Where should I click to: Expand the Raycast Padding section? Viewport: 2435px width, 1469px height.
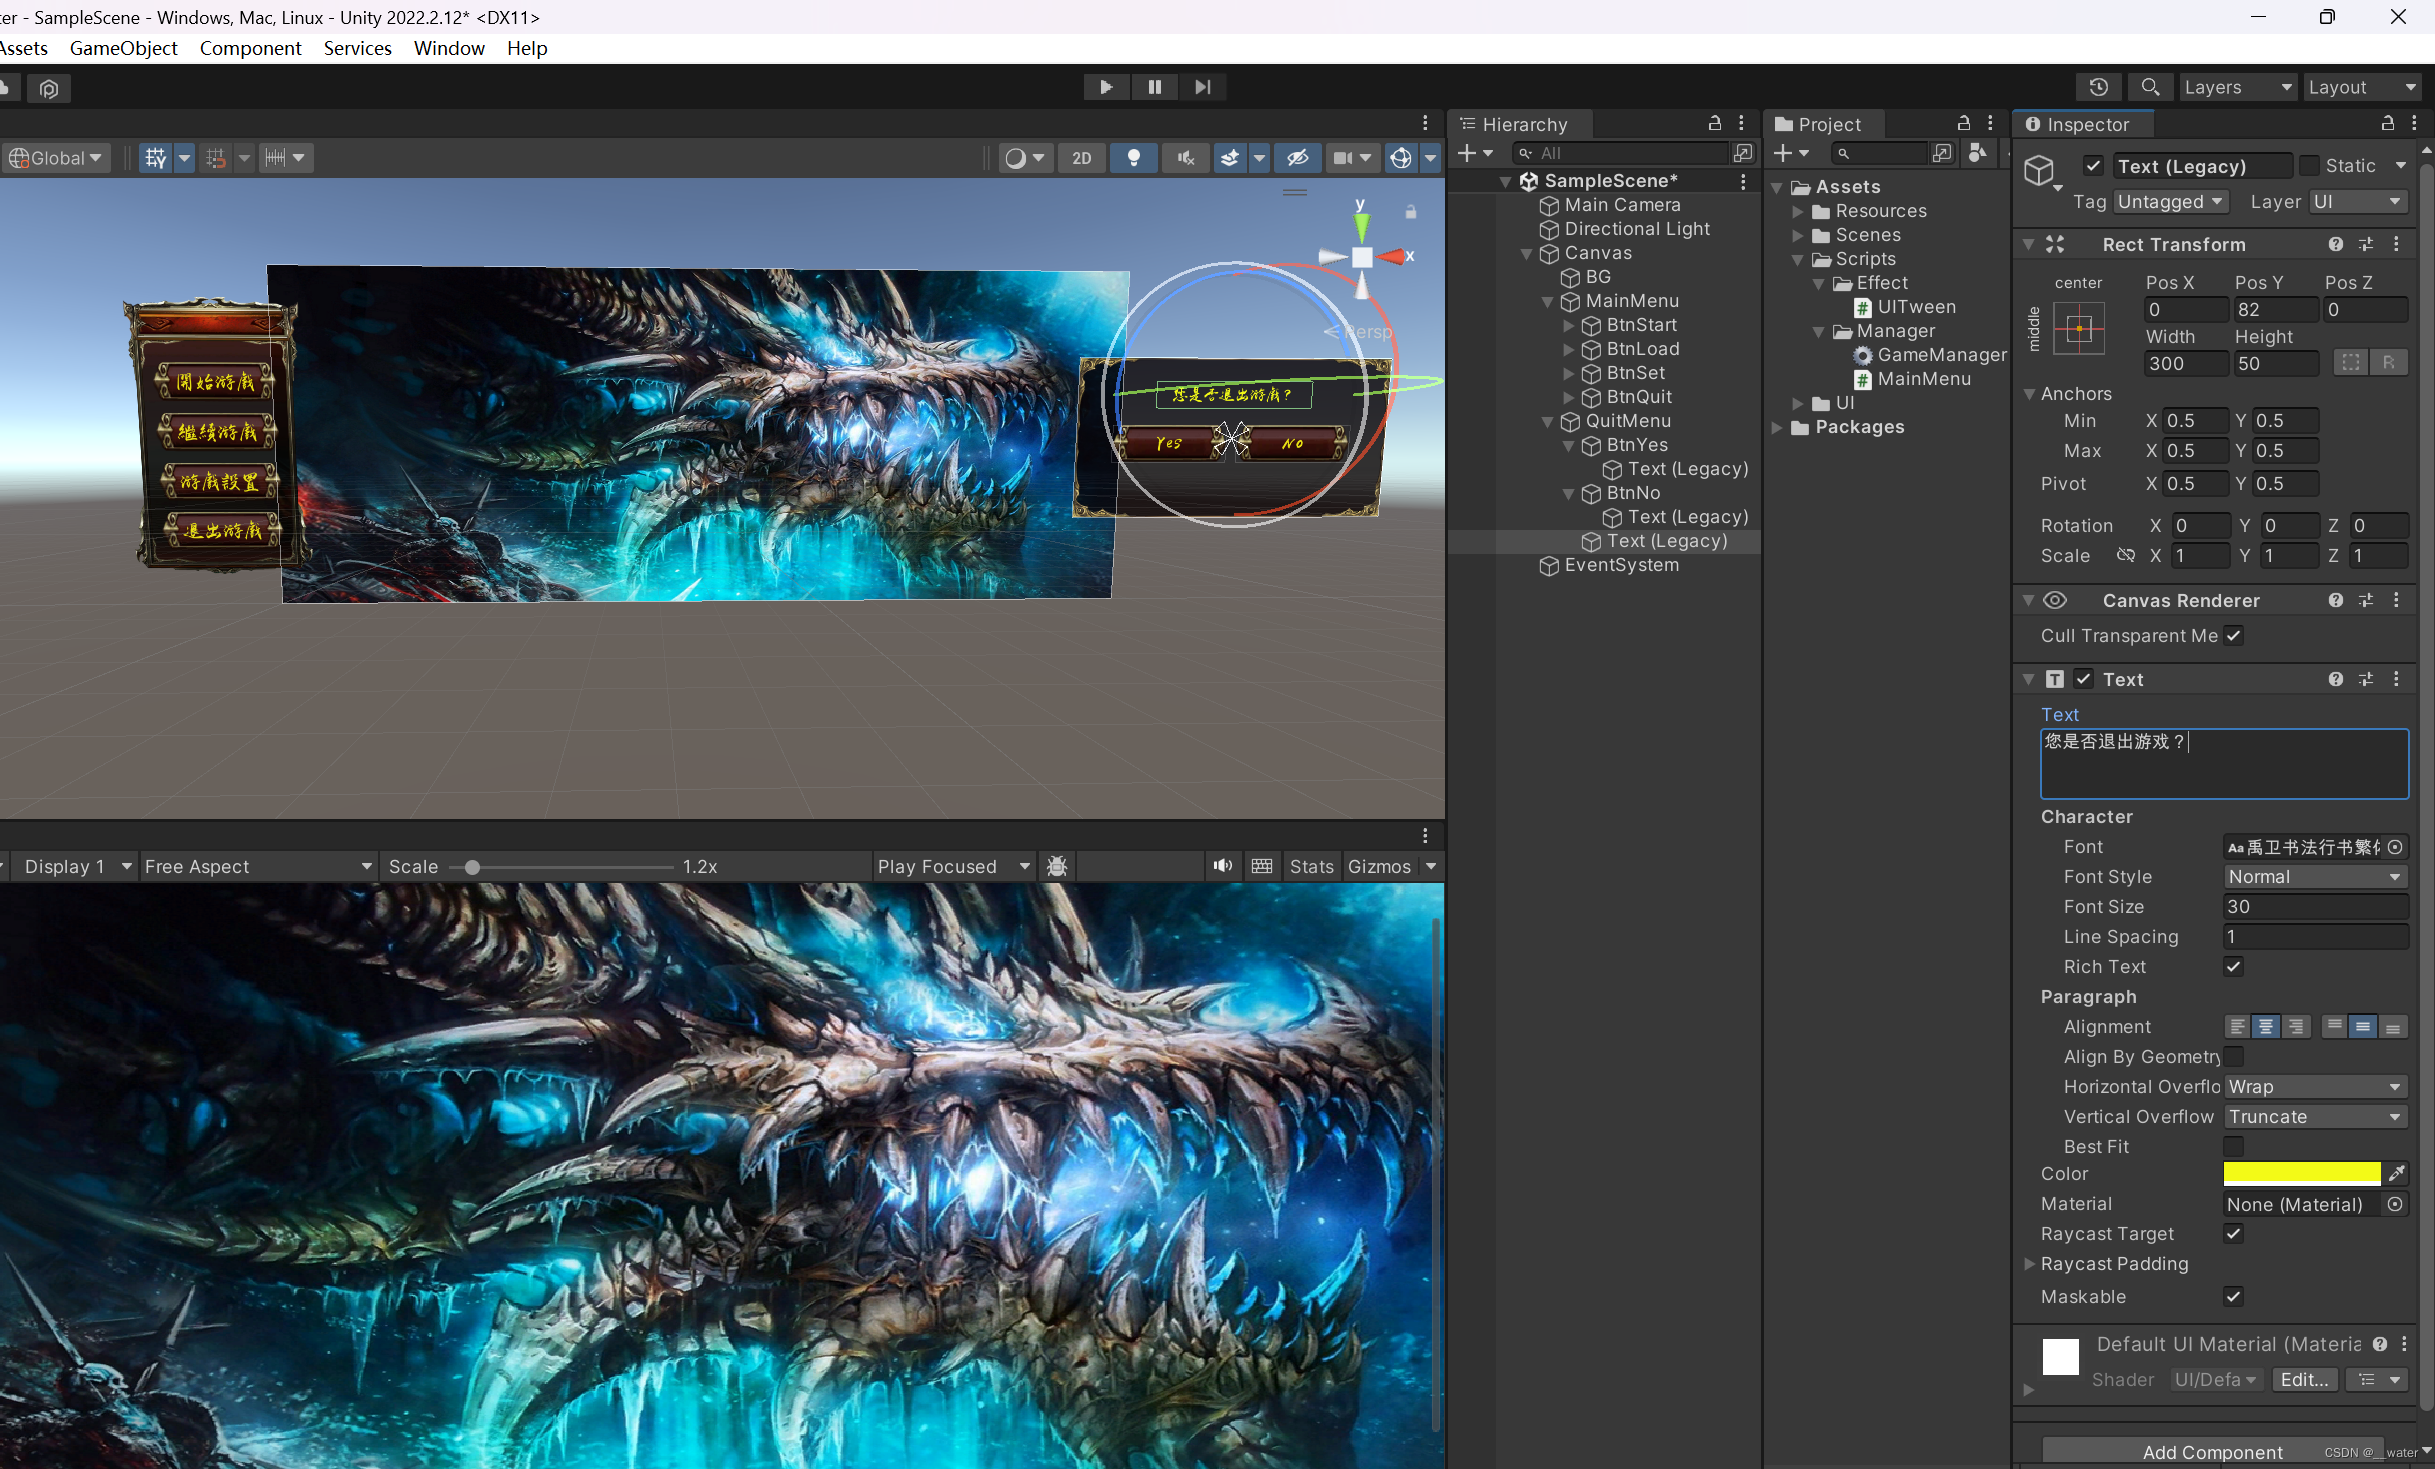[x=2030, y=1264]
